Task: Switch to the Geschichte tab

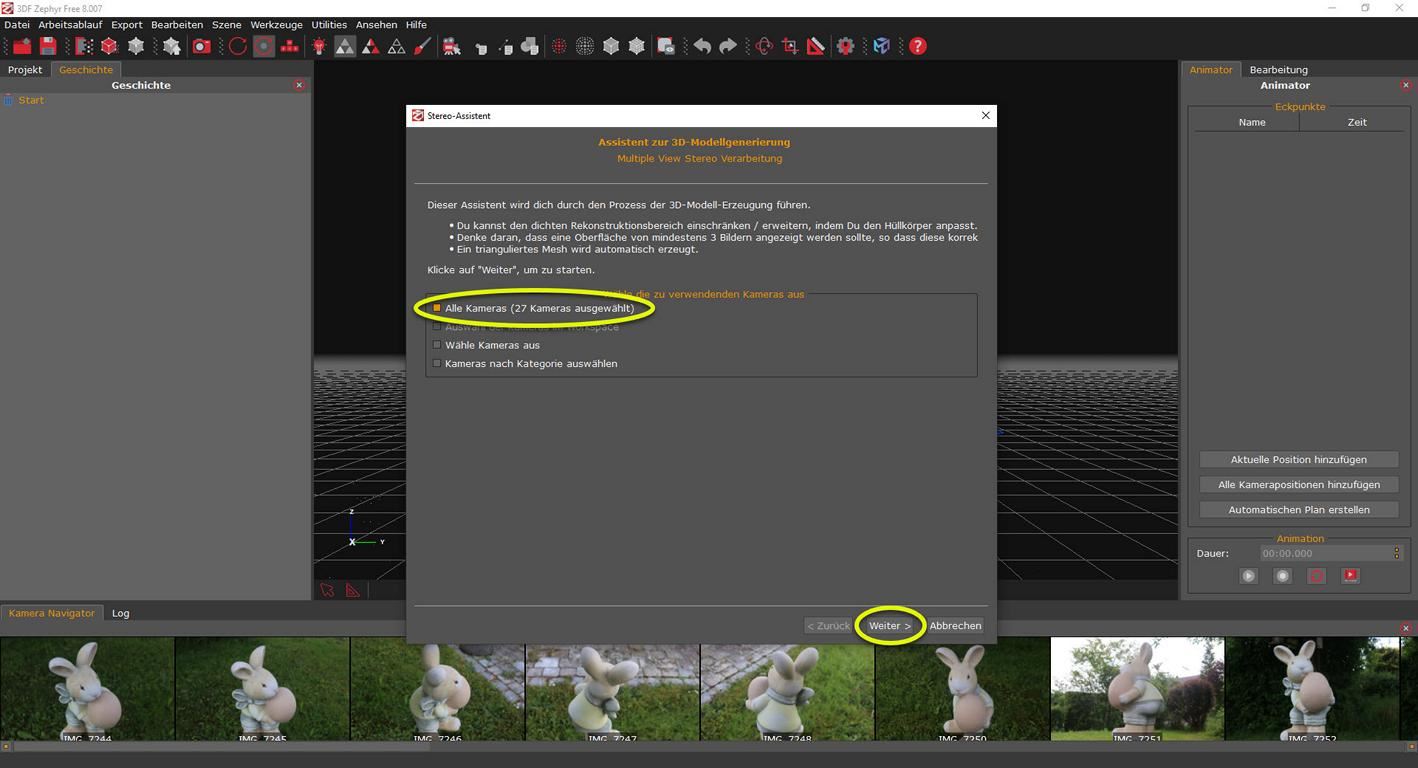Action: (86, 70)
